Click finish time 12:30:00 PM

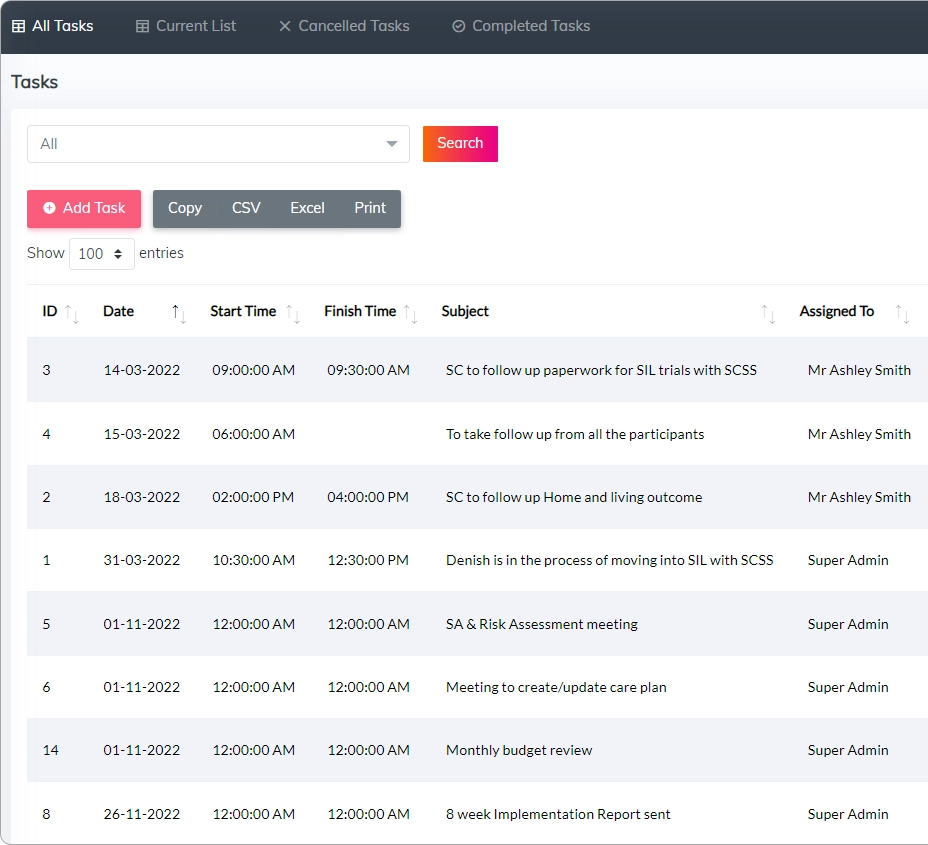click(368, 560)
